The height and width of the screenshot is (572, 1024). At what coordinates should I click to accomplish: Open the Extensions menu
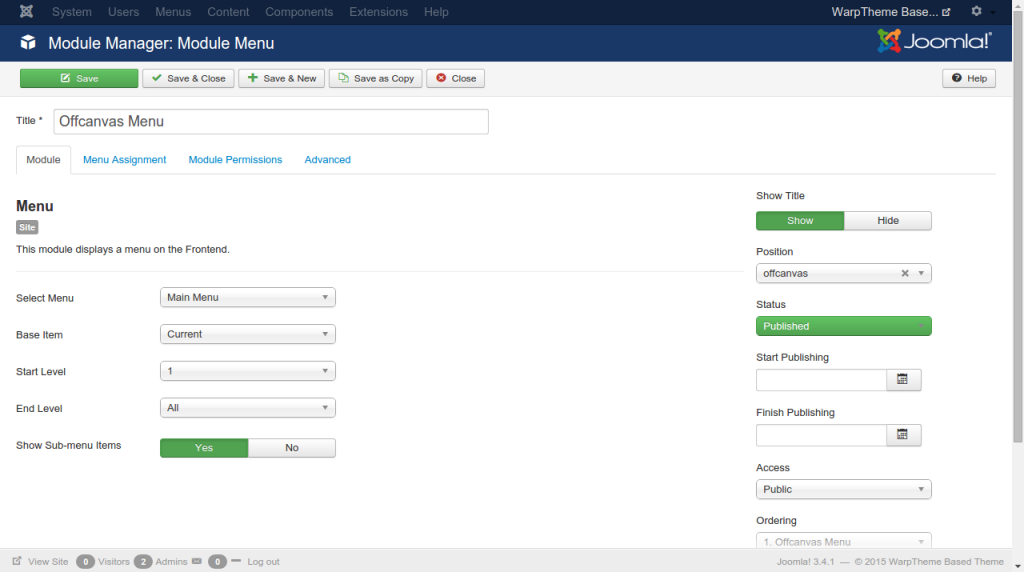pyautogui.click(x=378, y=12)
